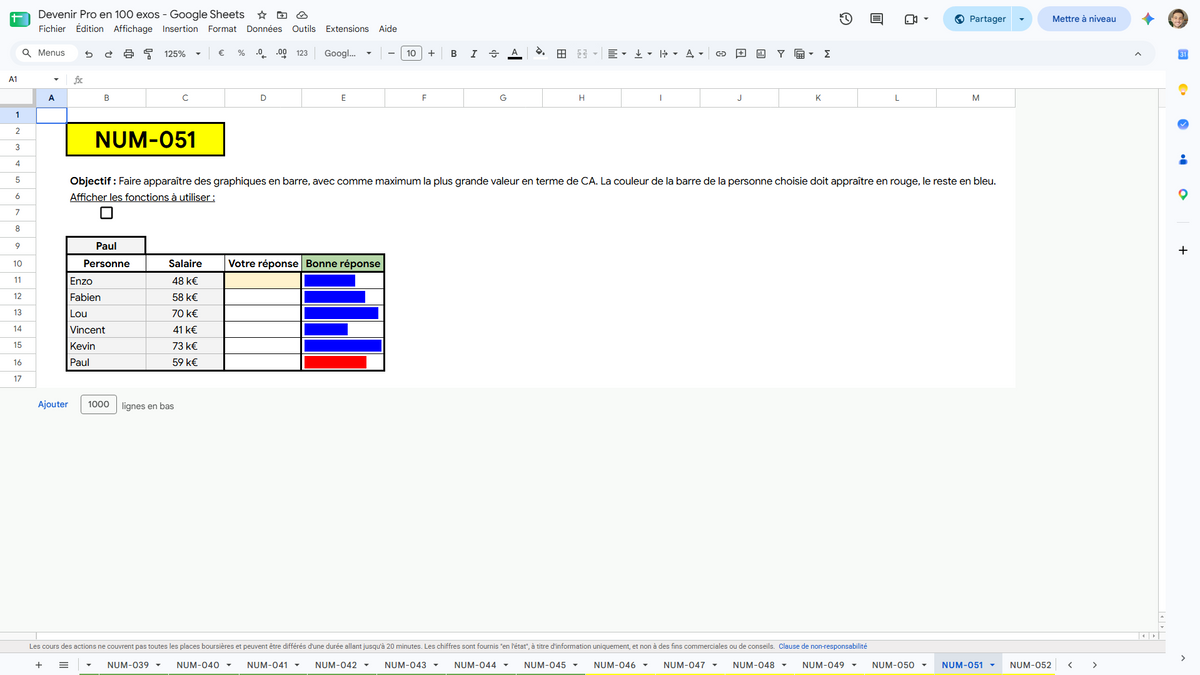The width and height of the screenshot is (1200, 675).
Task: Decrease font size with minus
Action: click(391, 54)
